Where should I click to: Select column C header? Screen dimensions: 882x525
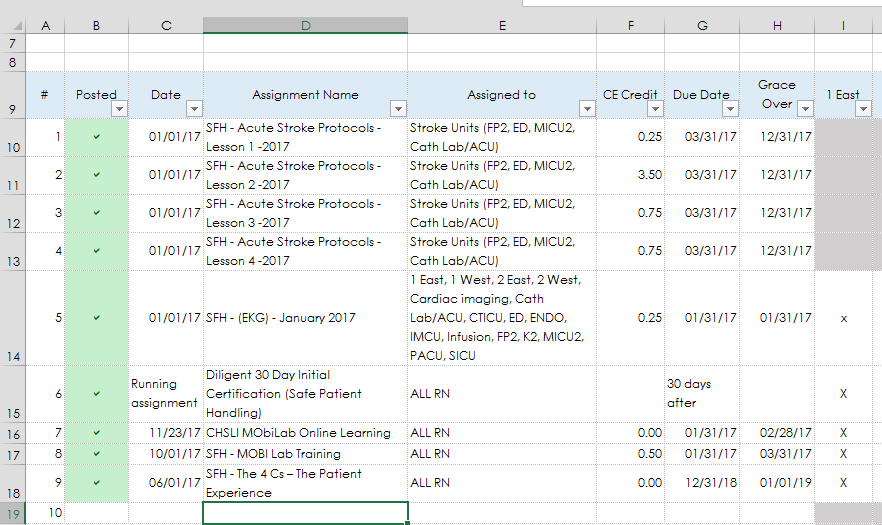(x=166, y=25)
